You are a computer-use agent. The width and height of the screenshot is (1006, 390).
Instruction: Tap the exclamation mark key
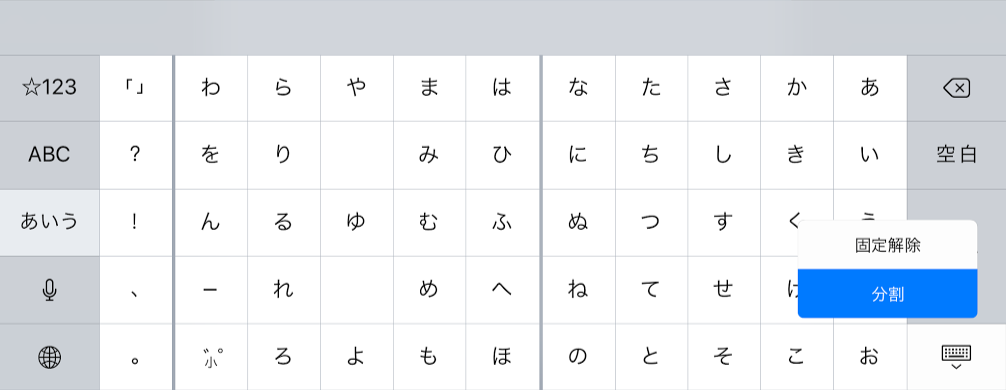[134, 222]
